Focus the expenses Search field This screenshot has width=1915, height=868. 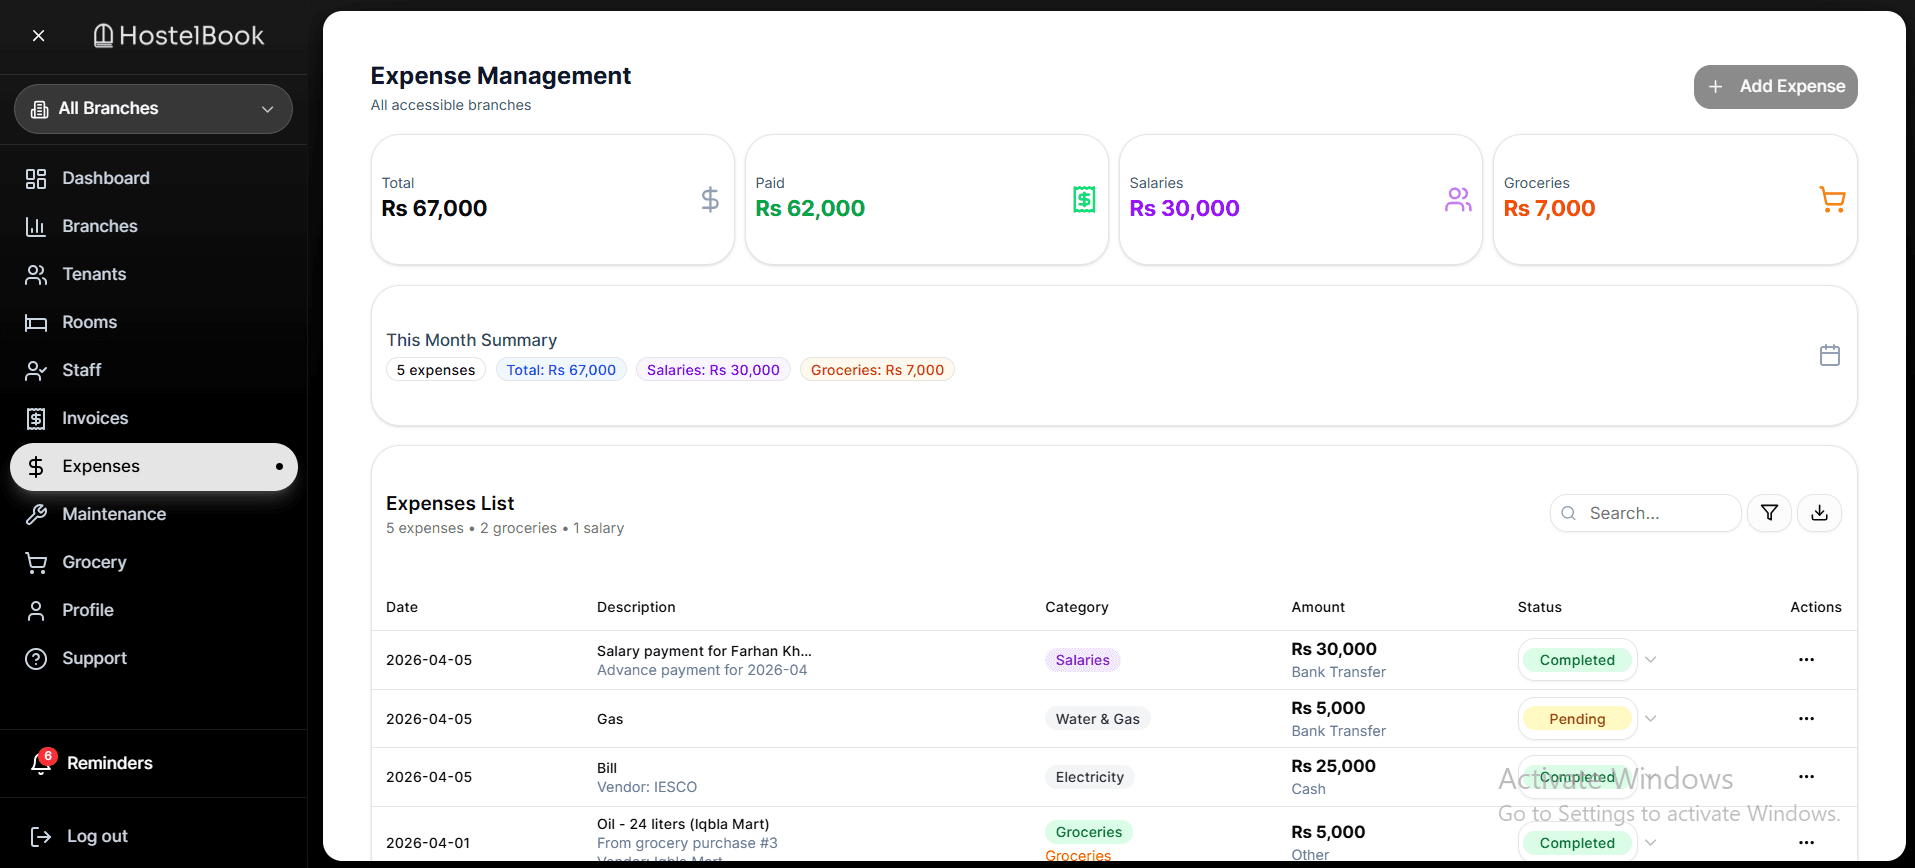click(1646, 513)
